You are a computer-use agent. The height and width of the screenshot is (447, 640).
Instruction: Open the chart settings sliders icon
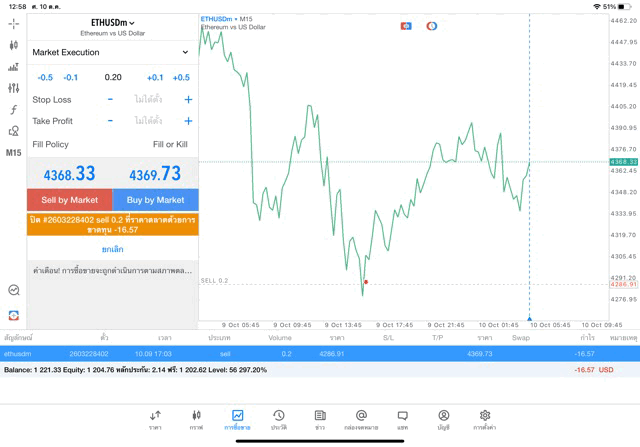(13, 89)
